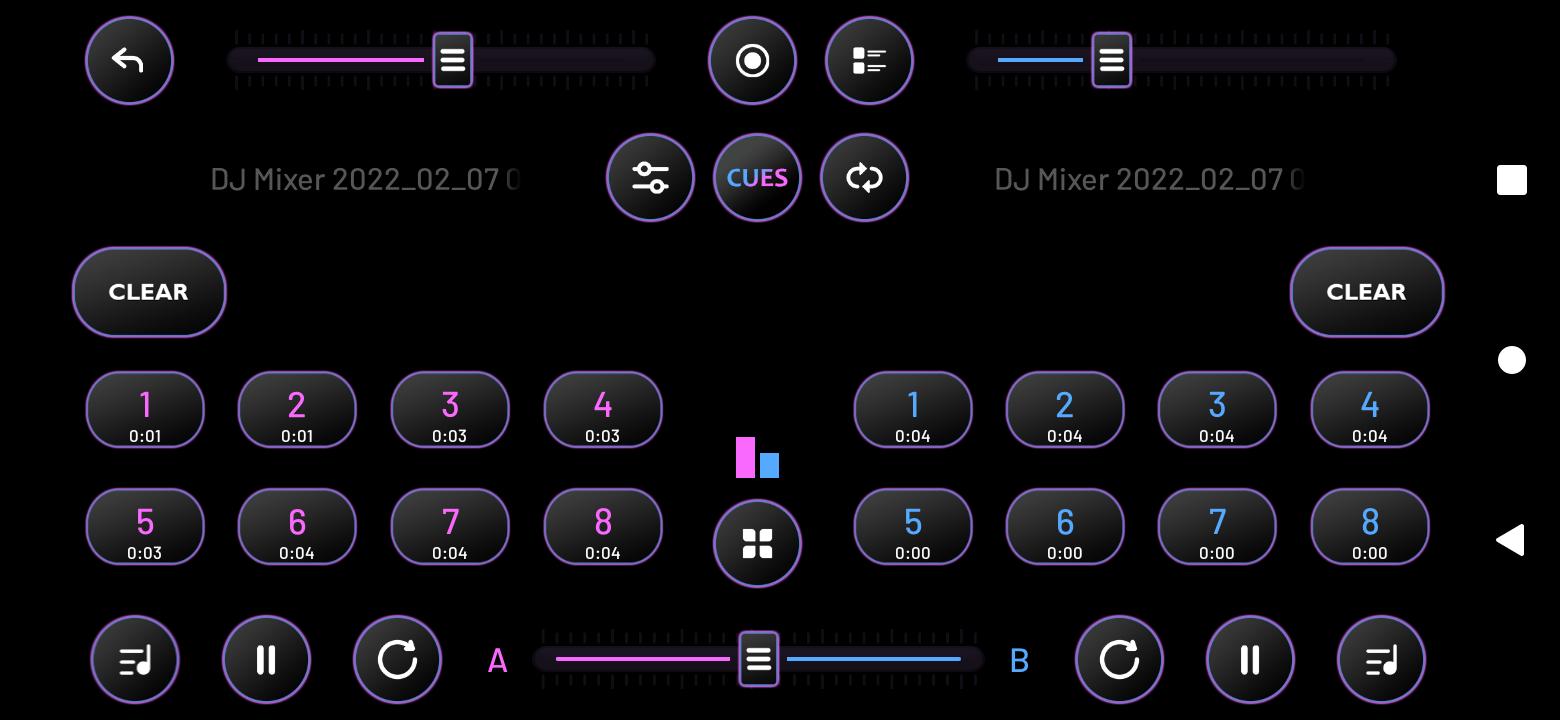Open deck A music playlist icon

coord(135,660)
